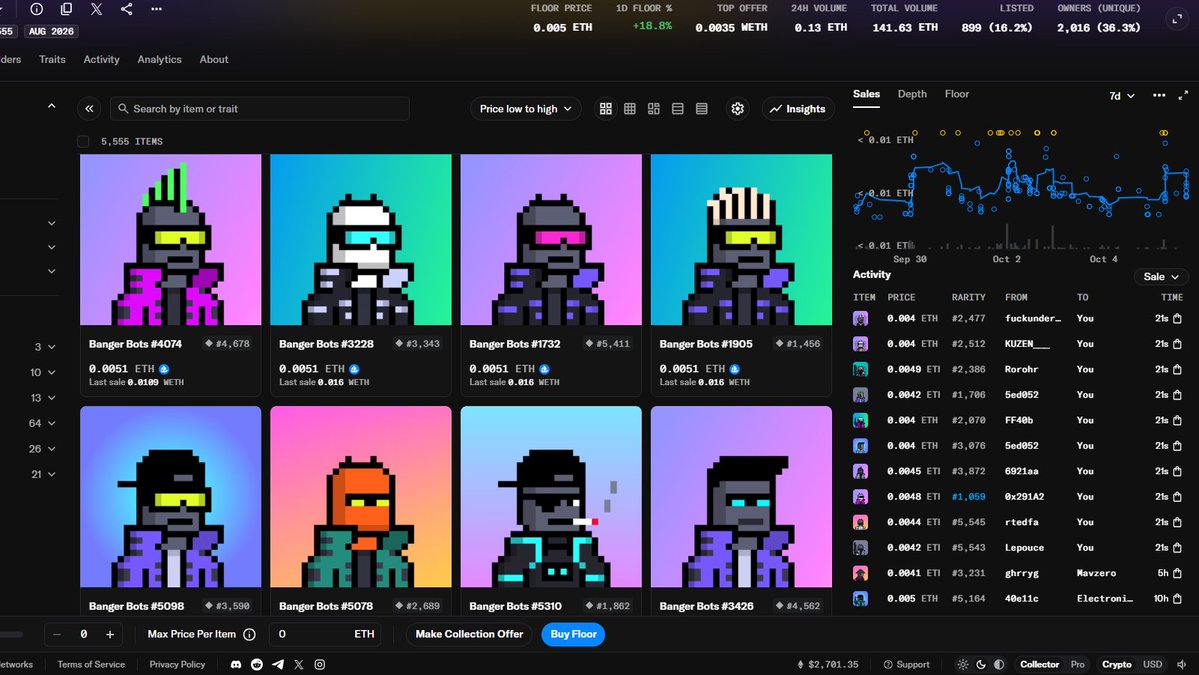This screenshot has height=675, width=1199.
Task: Enable dark theme with moon icon
Action: tap(981, 664)
